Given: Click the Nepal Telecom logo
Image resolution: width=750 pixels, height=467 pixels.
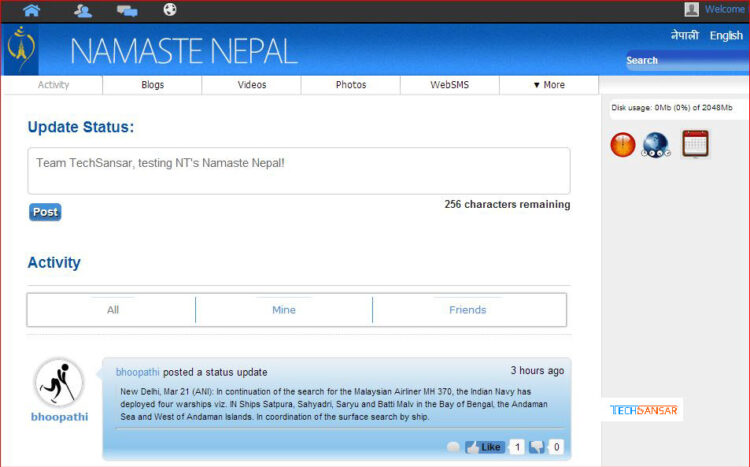Looking at the screenshot, I should pyautogui.click(x=20, y=49).
